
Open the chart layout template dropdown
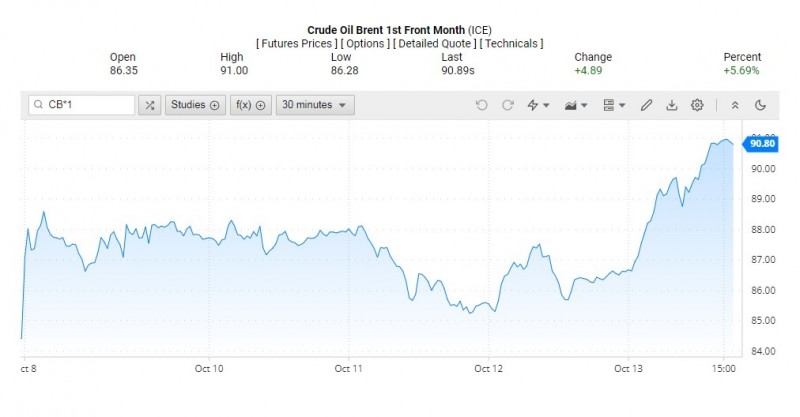614,105
